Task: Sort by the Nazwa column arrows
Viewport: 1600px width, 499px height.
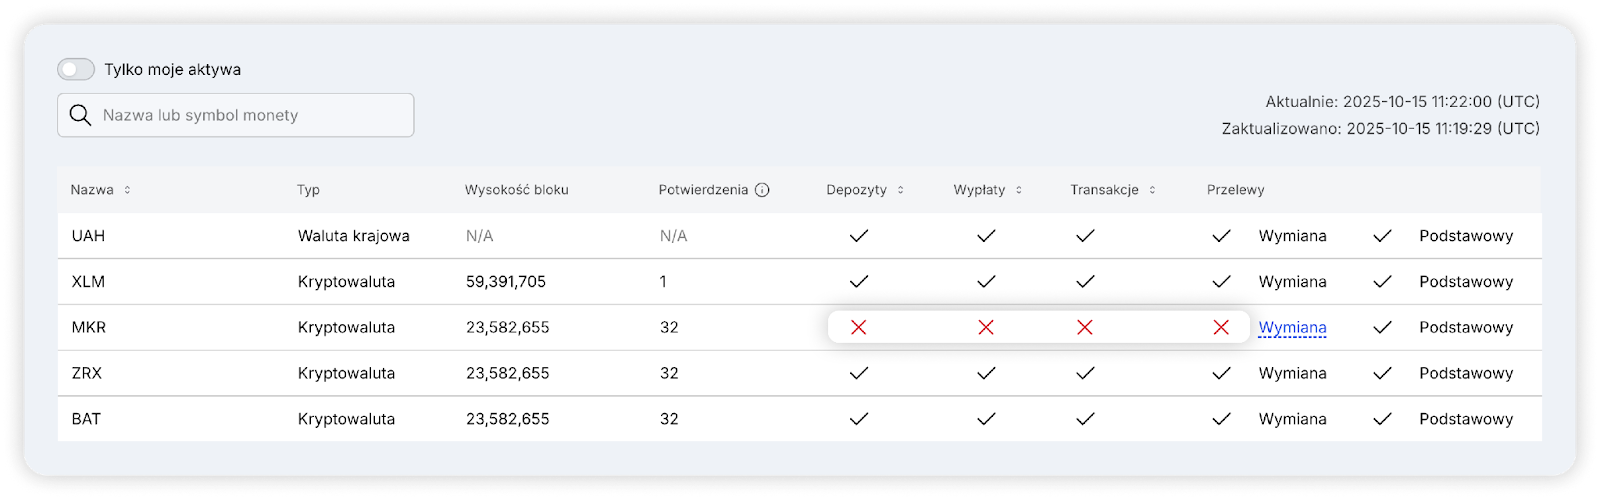Action: [127, 190]
